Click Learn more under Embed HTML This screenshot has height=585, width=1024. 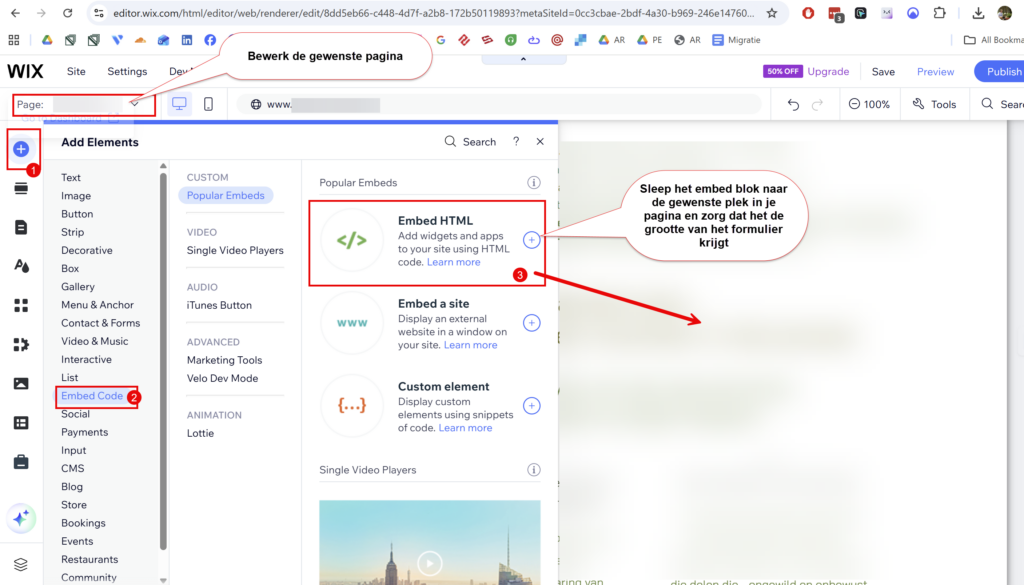(x=453, y=262)
